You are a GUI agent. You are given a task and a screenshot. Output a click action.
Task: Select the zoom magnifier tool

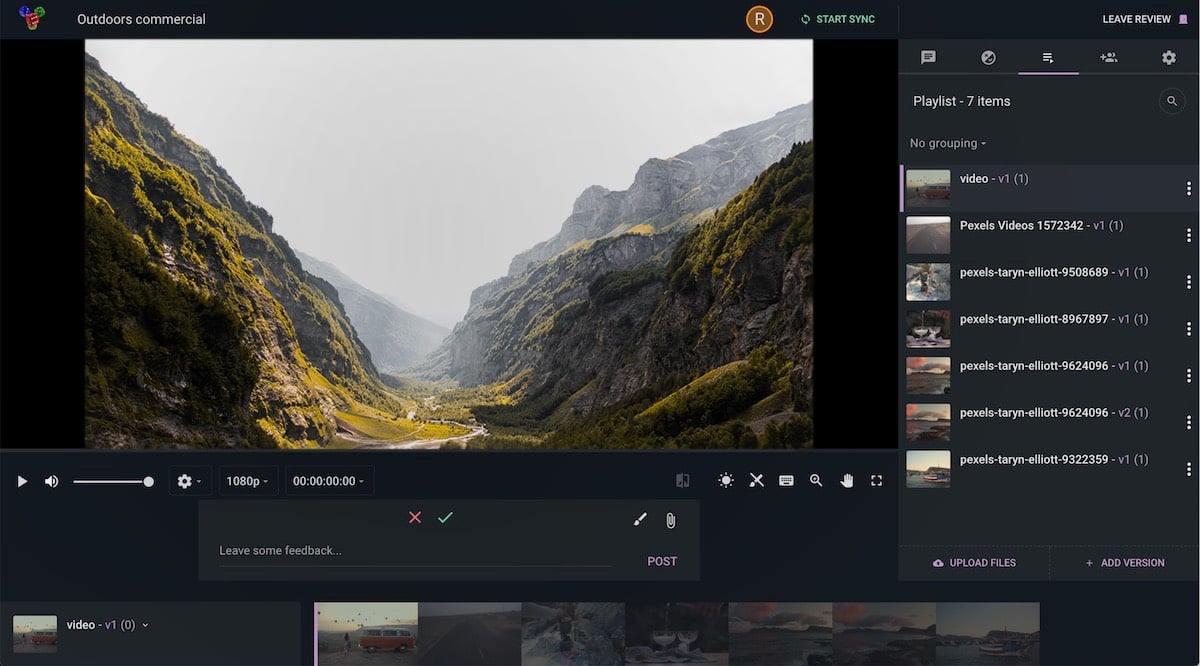click(x=816, y=481)
